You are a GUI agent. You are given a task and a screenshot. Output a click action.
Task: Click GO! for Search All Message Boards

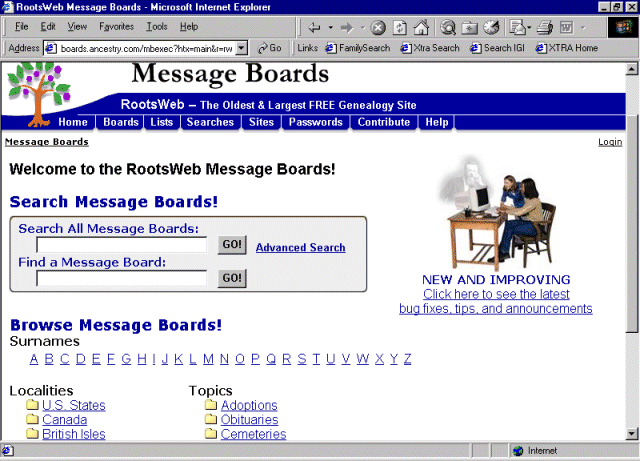coord(232,245)
